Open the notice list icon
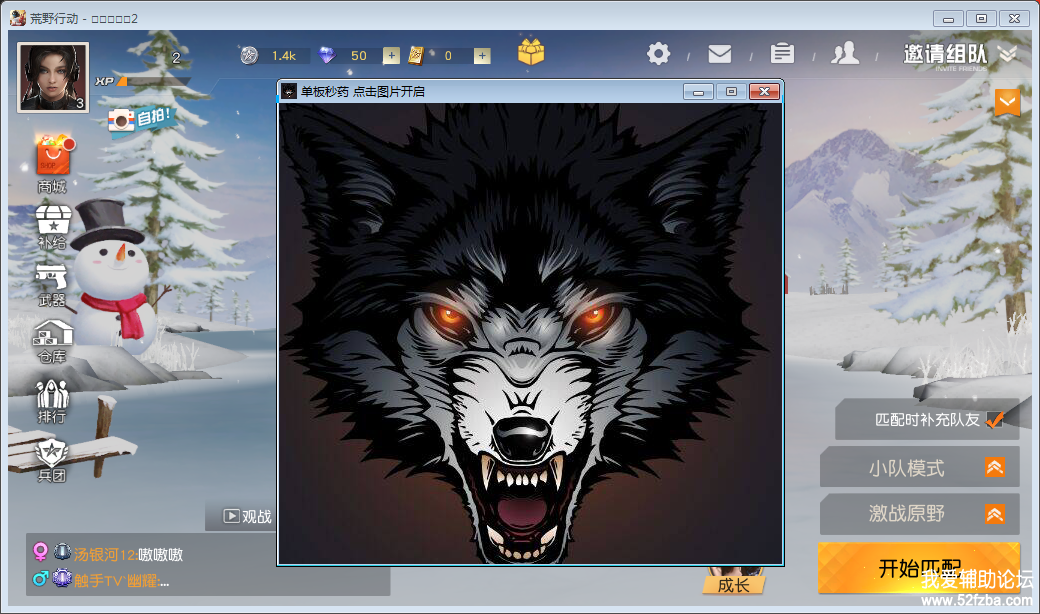The width and height of the screenshot is (1040, 614). coord(783,54)
